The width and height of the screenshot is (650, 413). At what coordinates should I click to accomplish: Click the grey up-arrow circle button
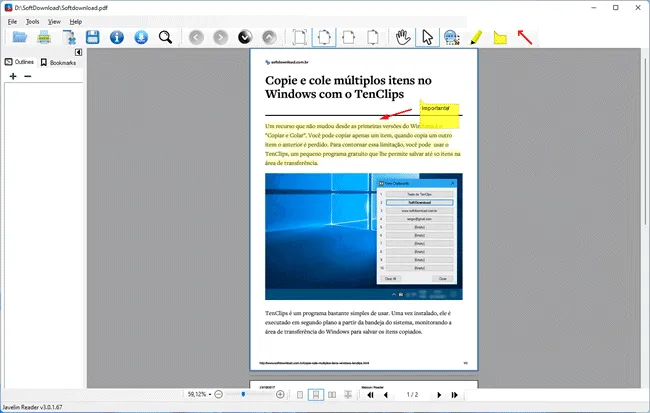click(x=269, y=38)
